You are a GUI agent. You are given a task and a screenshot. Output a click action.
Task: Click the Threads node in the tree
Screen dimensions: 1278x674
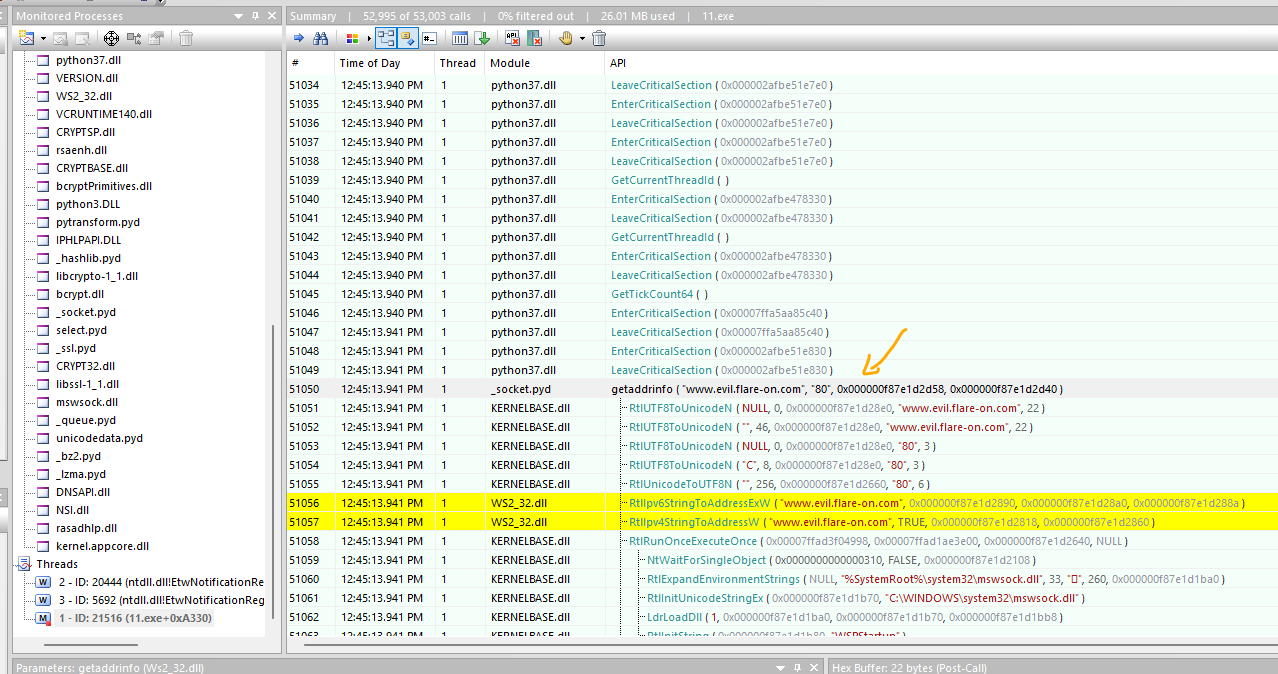[x=57, y=564]
